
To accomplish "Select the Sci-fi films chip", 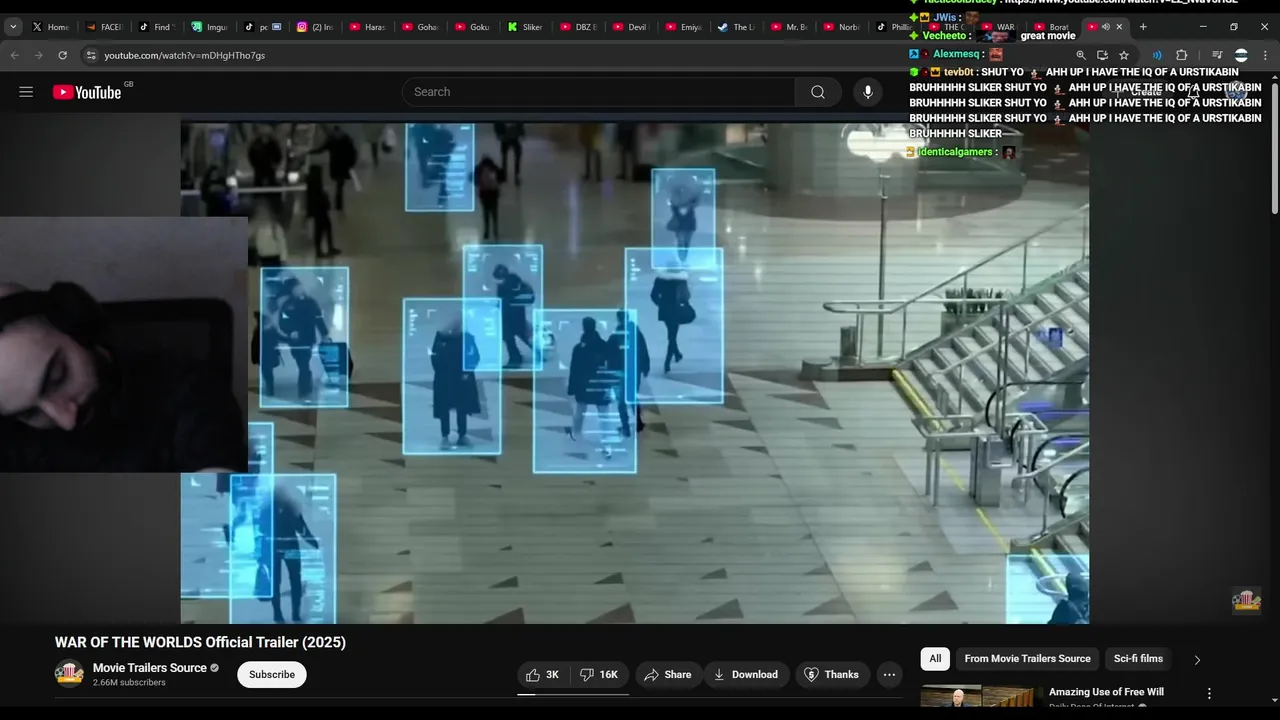I will coord(1138,659).
